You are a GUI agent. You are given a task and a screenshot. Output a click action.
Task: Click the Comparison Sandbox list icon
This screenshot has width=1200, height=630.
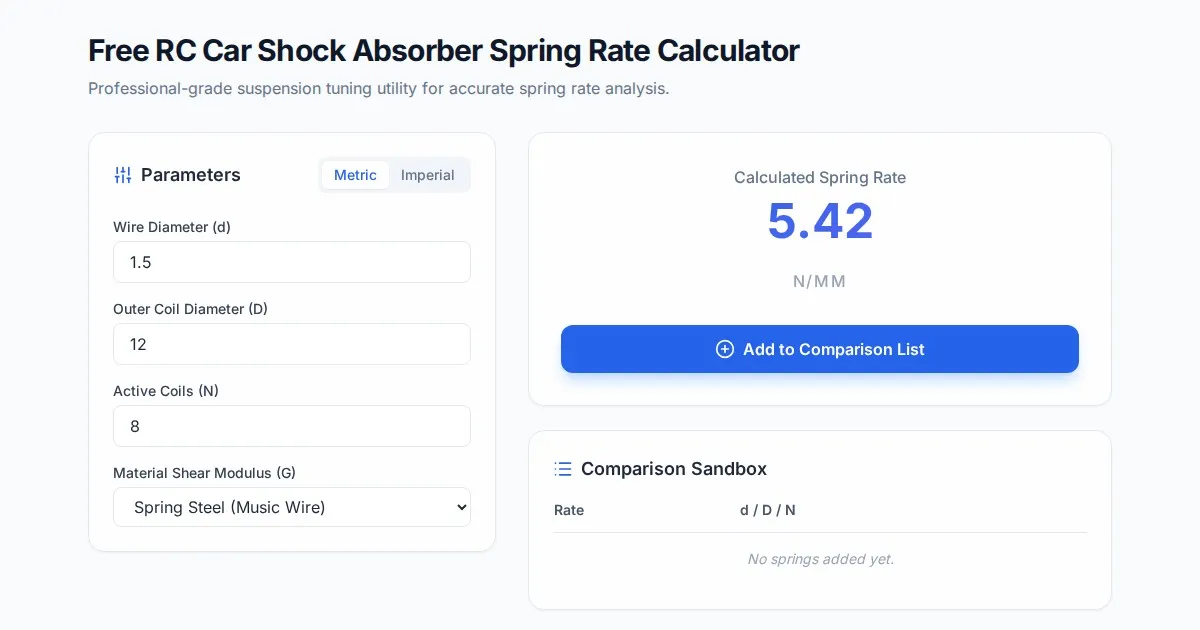click(x=563, y=469)
